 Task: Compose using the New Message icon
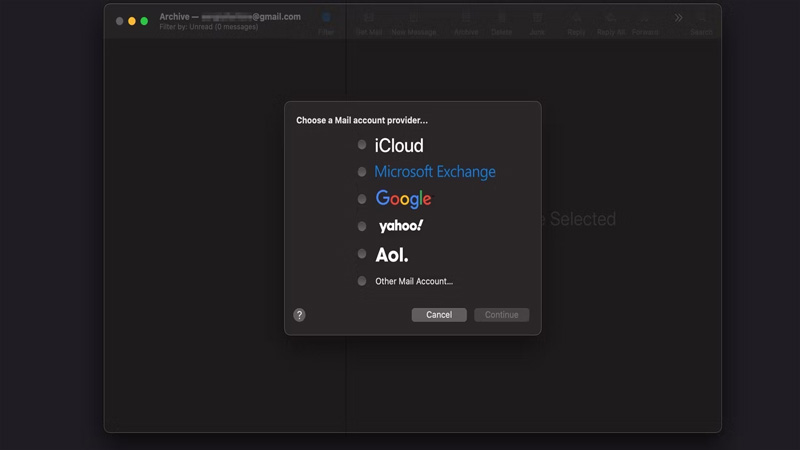click(x=413, y=19)
